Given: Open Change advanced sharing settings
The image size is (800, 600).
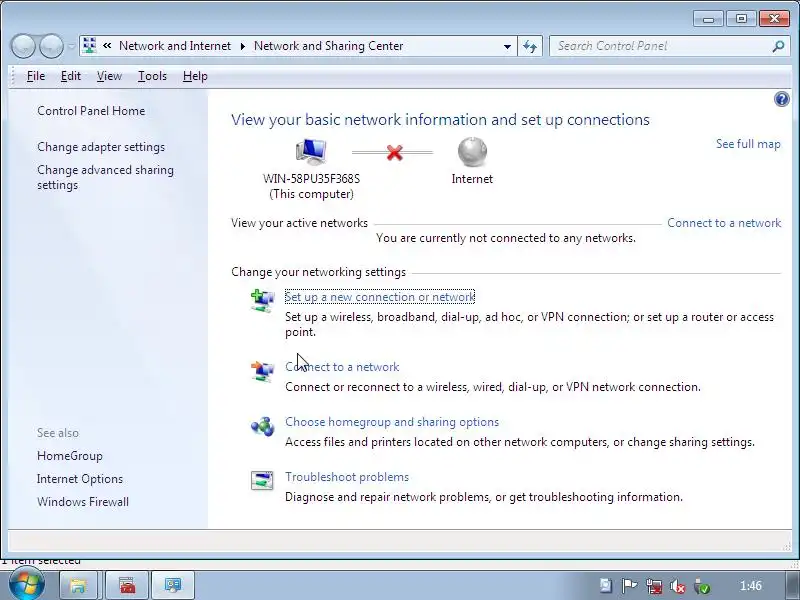Looking at the screenshot, I should 105,177.
